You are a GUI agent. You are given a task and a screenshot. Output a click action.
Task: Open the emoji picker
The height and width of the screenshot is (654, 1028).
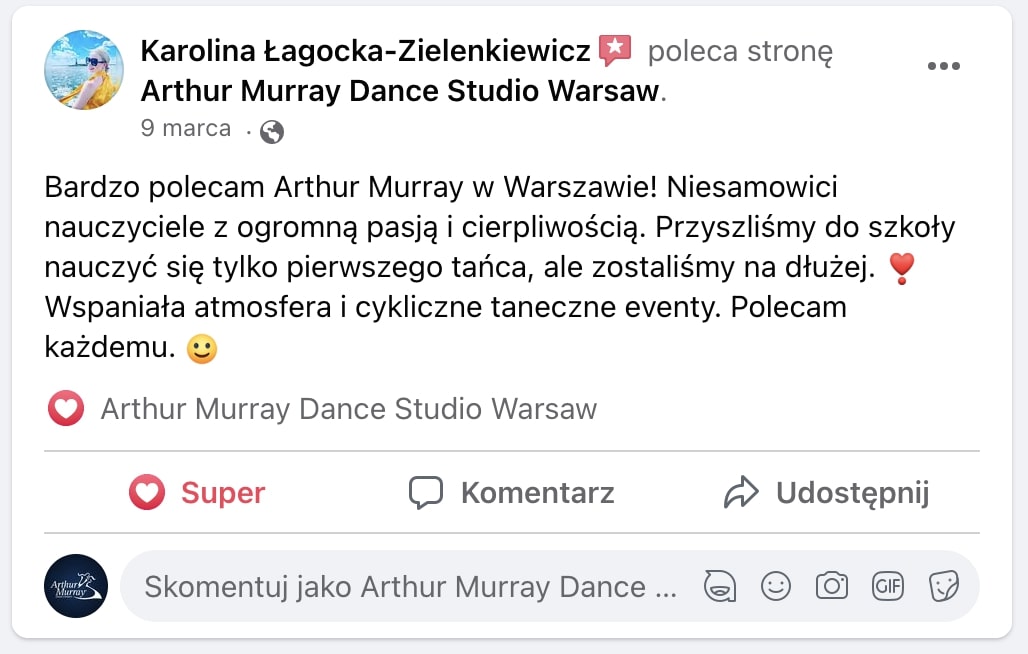(x=776, y=586)
